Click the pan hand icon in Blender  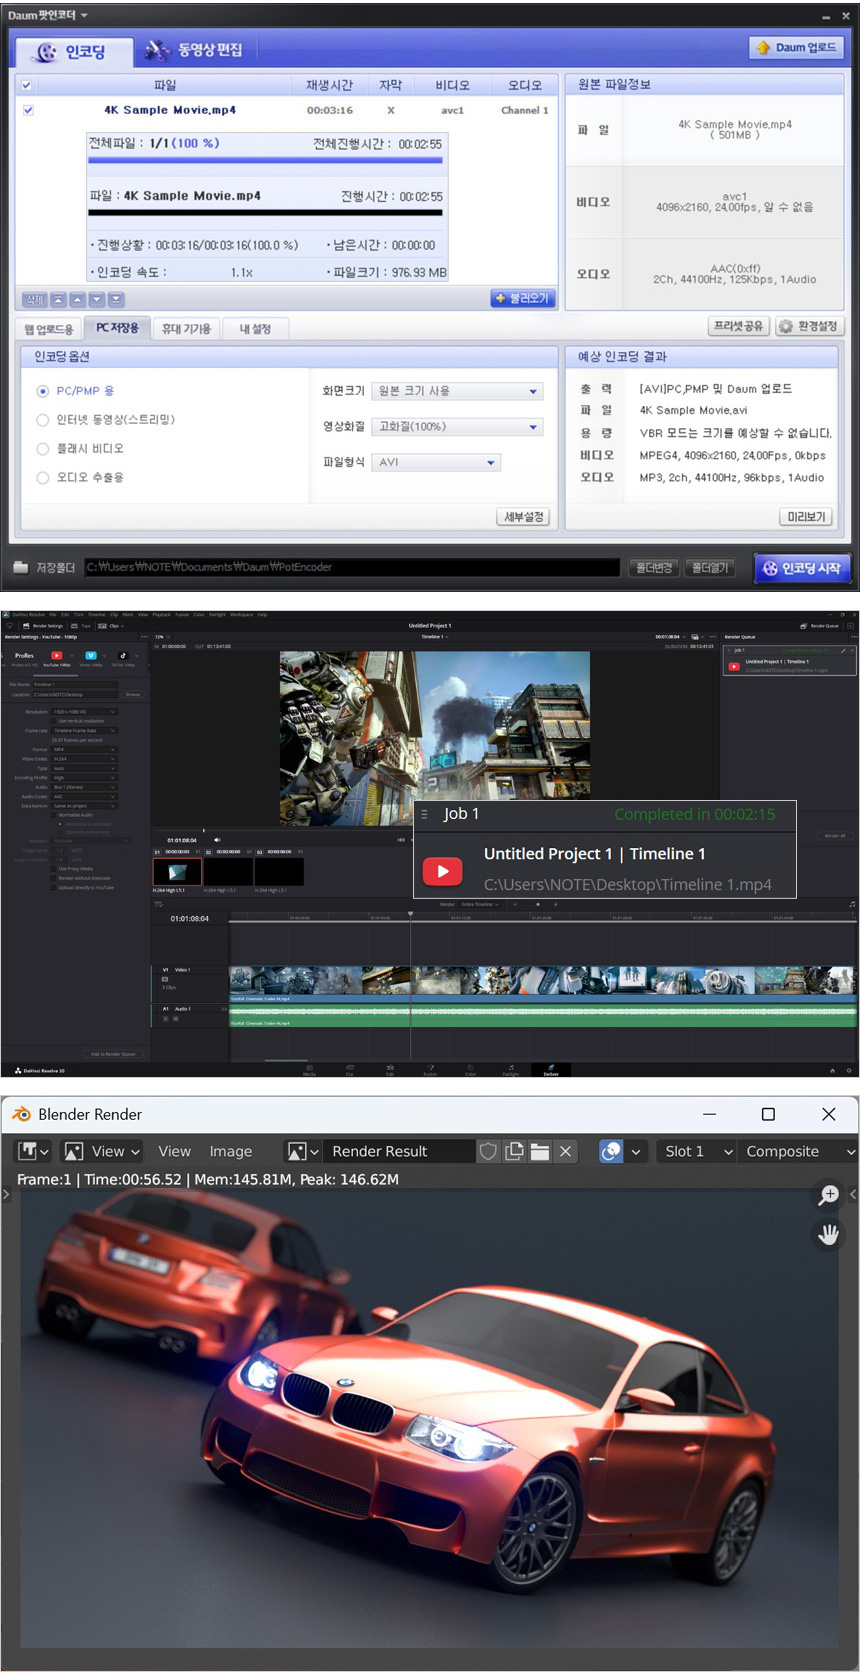828,1234
